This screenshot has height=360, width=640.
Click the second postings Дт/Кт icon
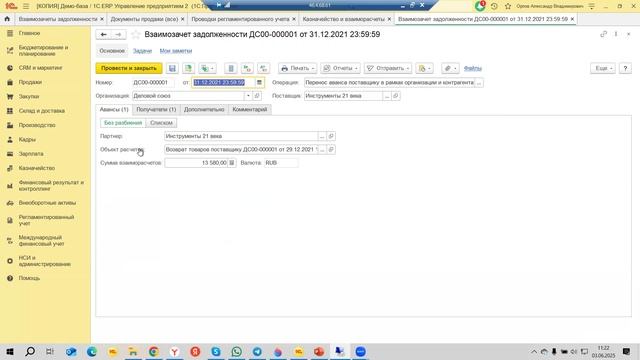263,68
